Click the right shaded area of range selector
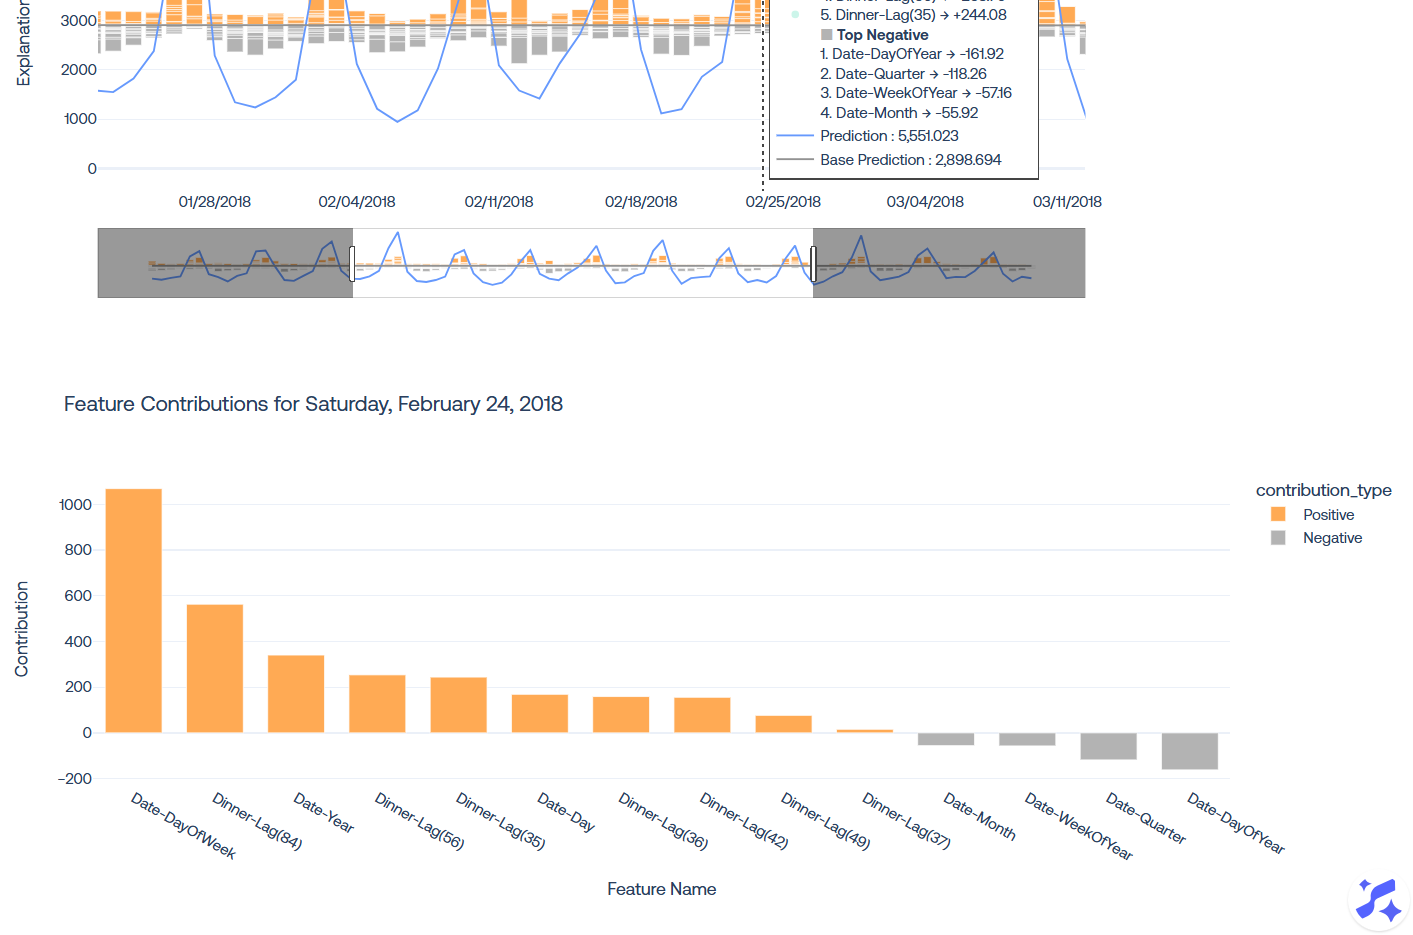1413x935 pixels. (x=948, y=263)
